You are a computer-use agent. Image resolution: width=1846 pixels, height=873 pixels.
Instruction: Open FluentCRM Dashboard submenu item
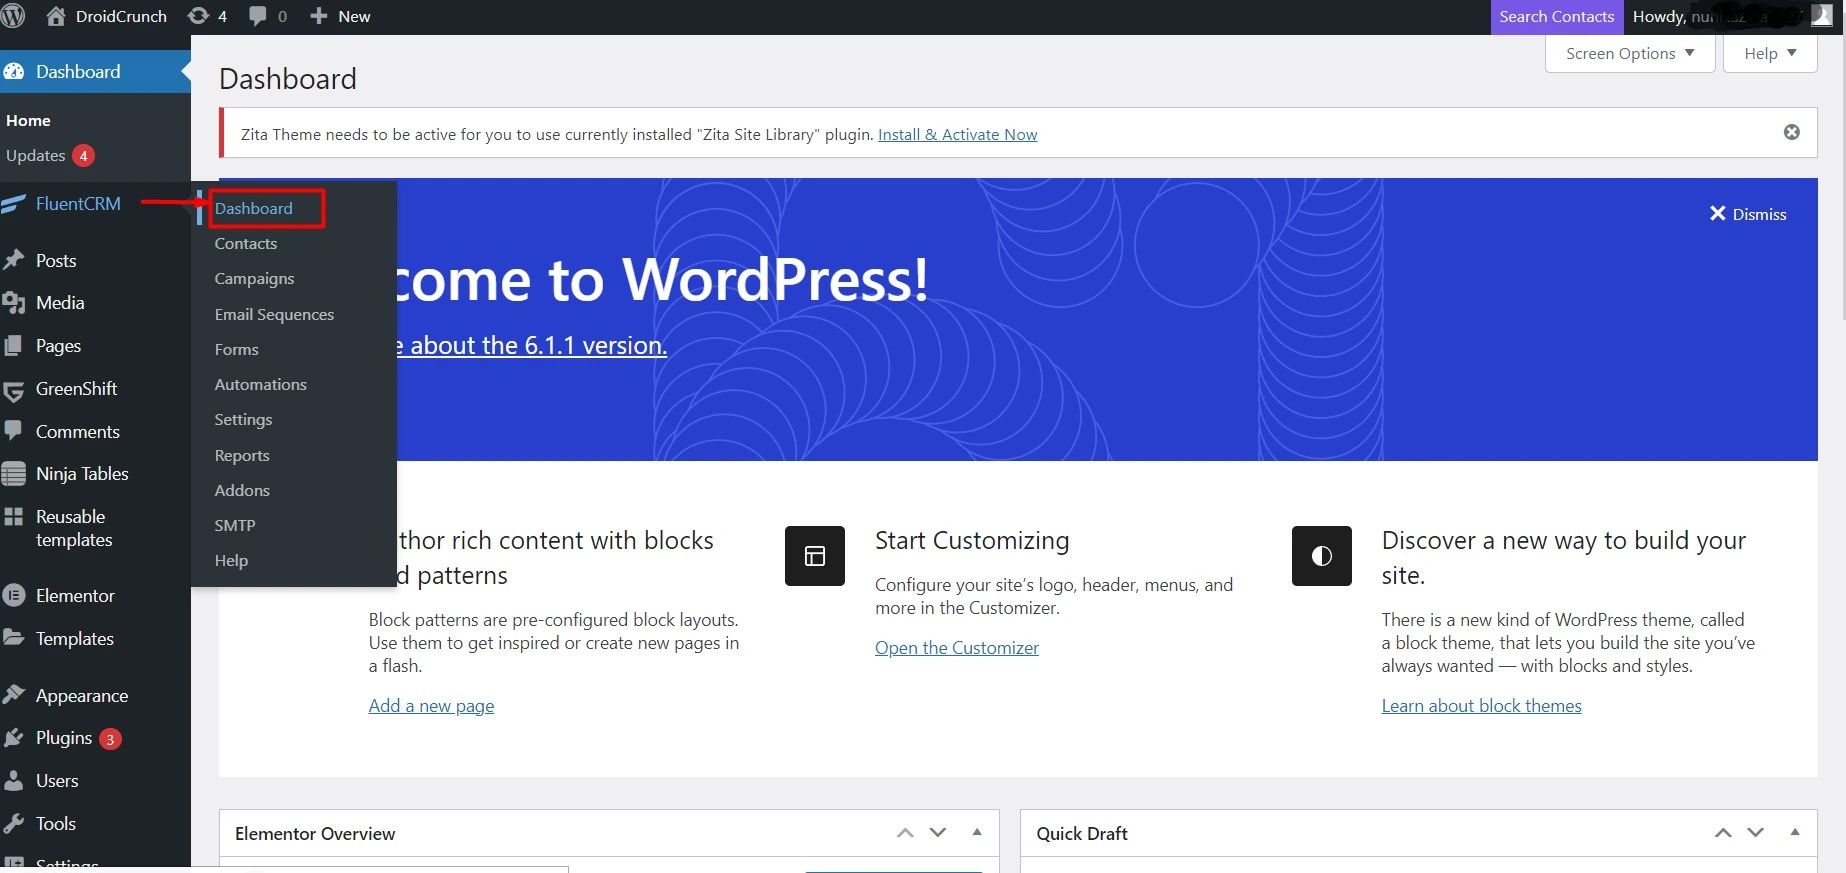click(254, 208)
